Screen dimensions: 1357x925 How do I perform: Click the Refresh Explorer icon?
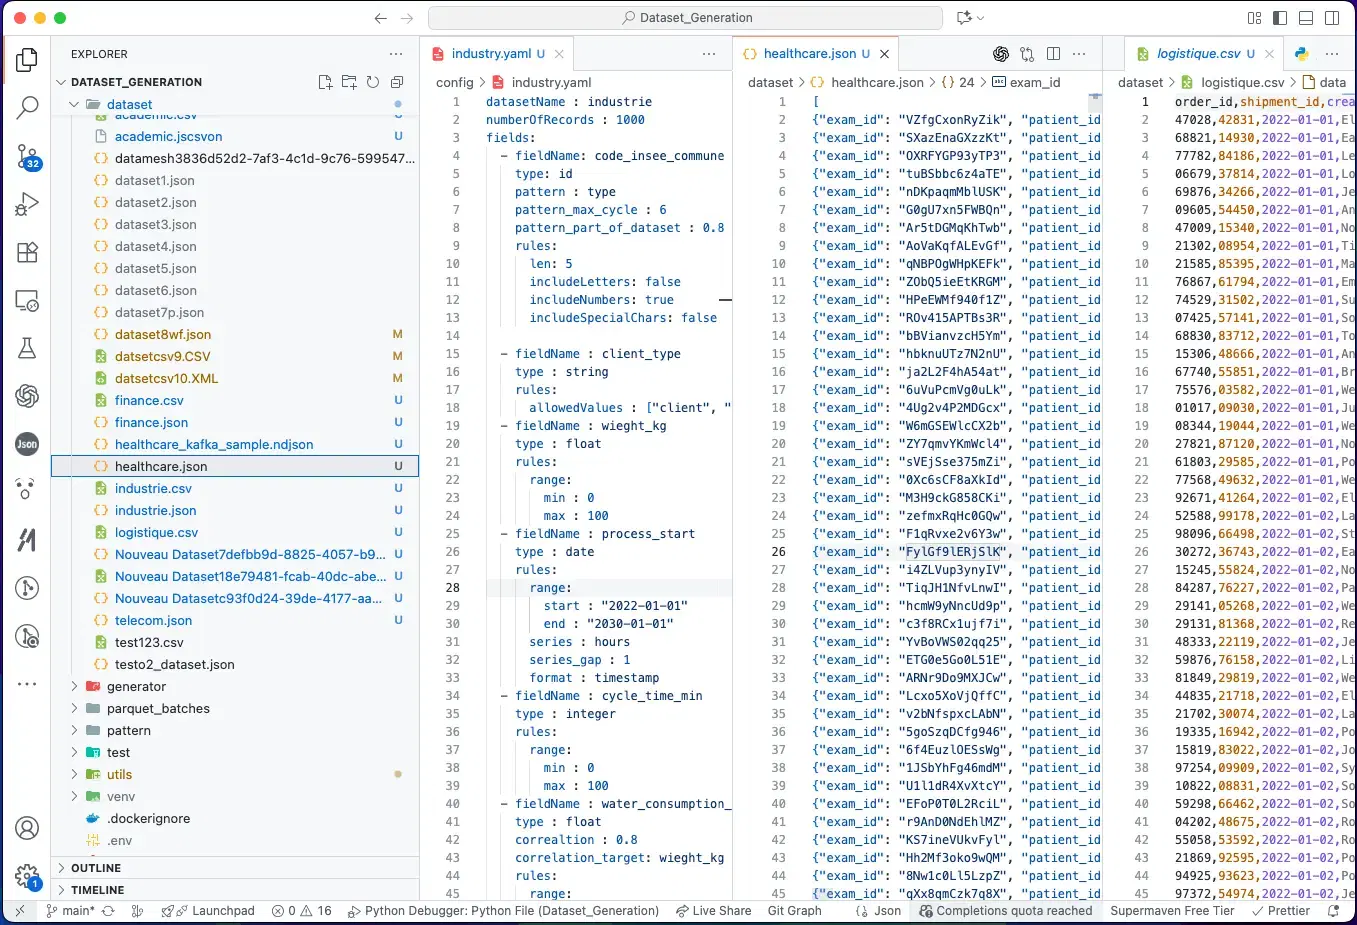click(x=372, y=82)
